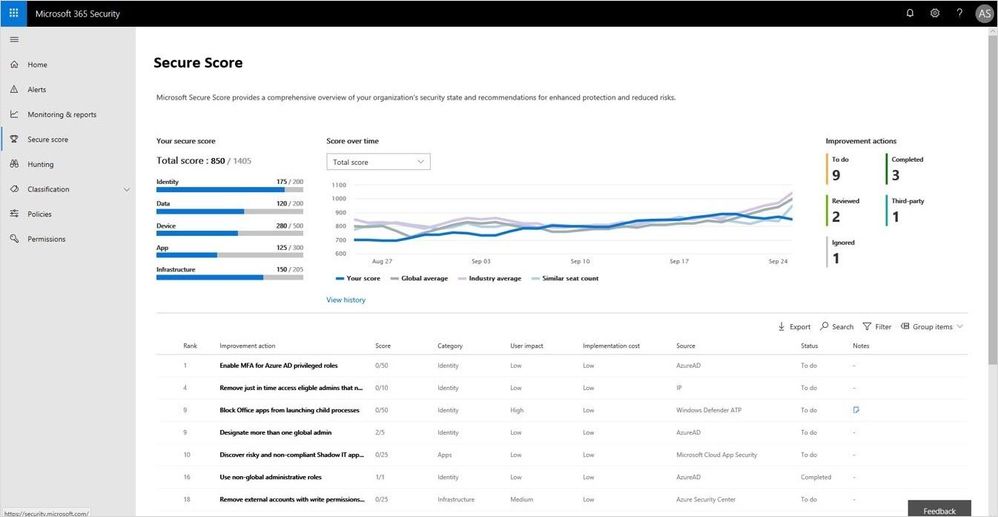The image size is (998, 517).
Task: Sort by the Implementation cost column header
Action: click(611, 346)
